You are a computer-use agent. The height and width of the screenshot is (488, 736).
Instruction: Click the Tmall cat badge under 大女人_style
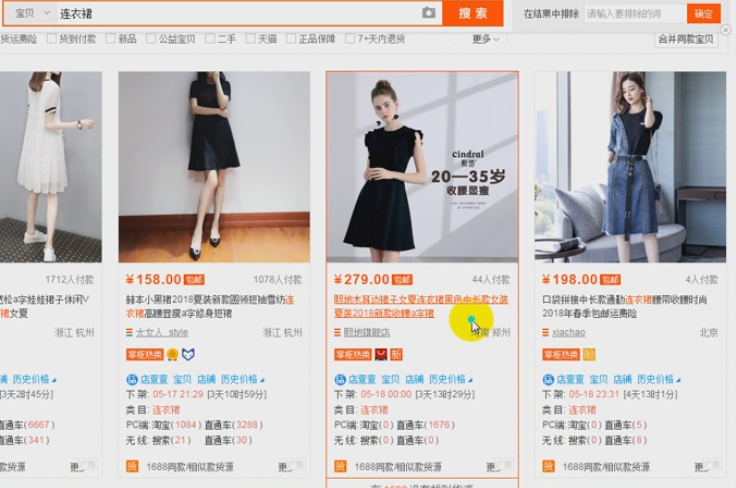click(188, 354)
